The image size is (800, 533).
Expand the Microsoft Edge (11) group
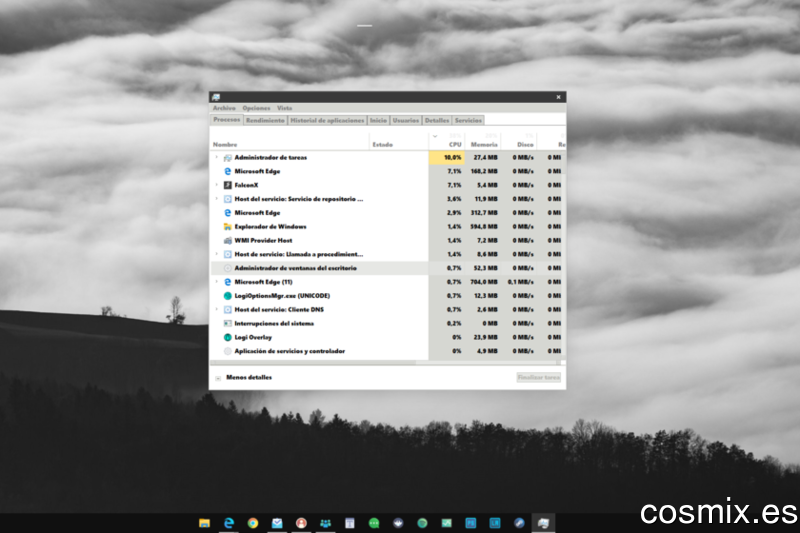tap(216, 282)
